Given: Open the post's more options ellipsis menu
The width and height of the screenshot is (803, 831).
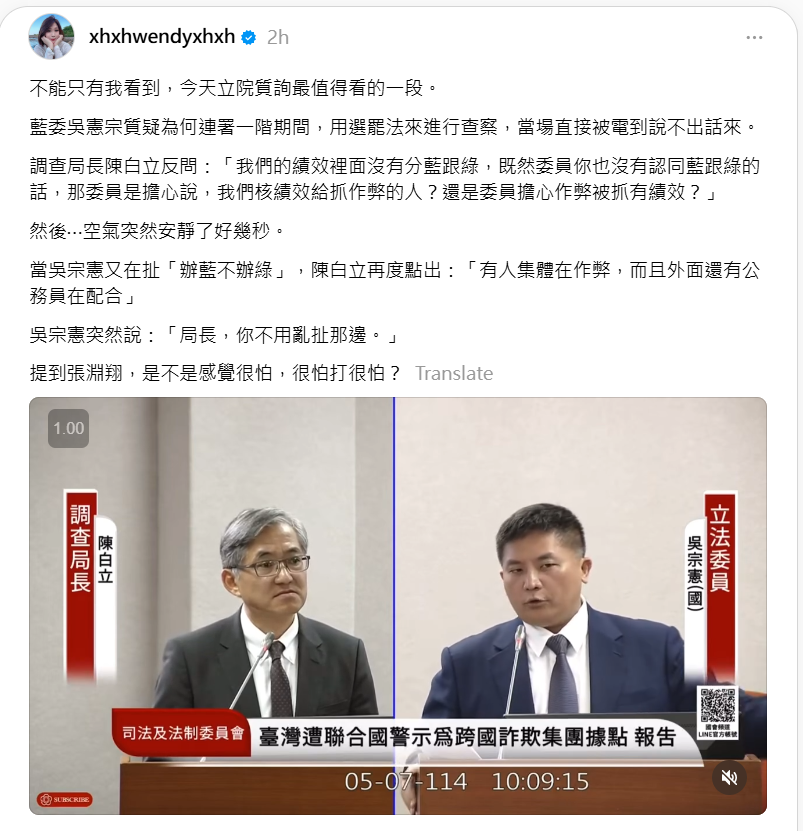Looking at the screenshot, I should [754, 38].
